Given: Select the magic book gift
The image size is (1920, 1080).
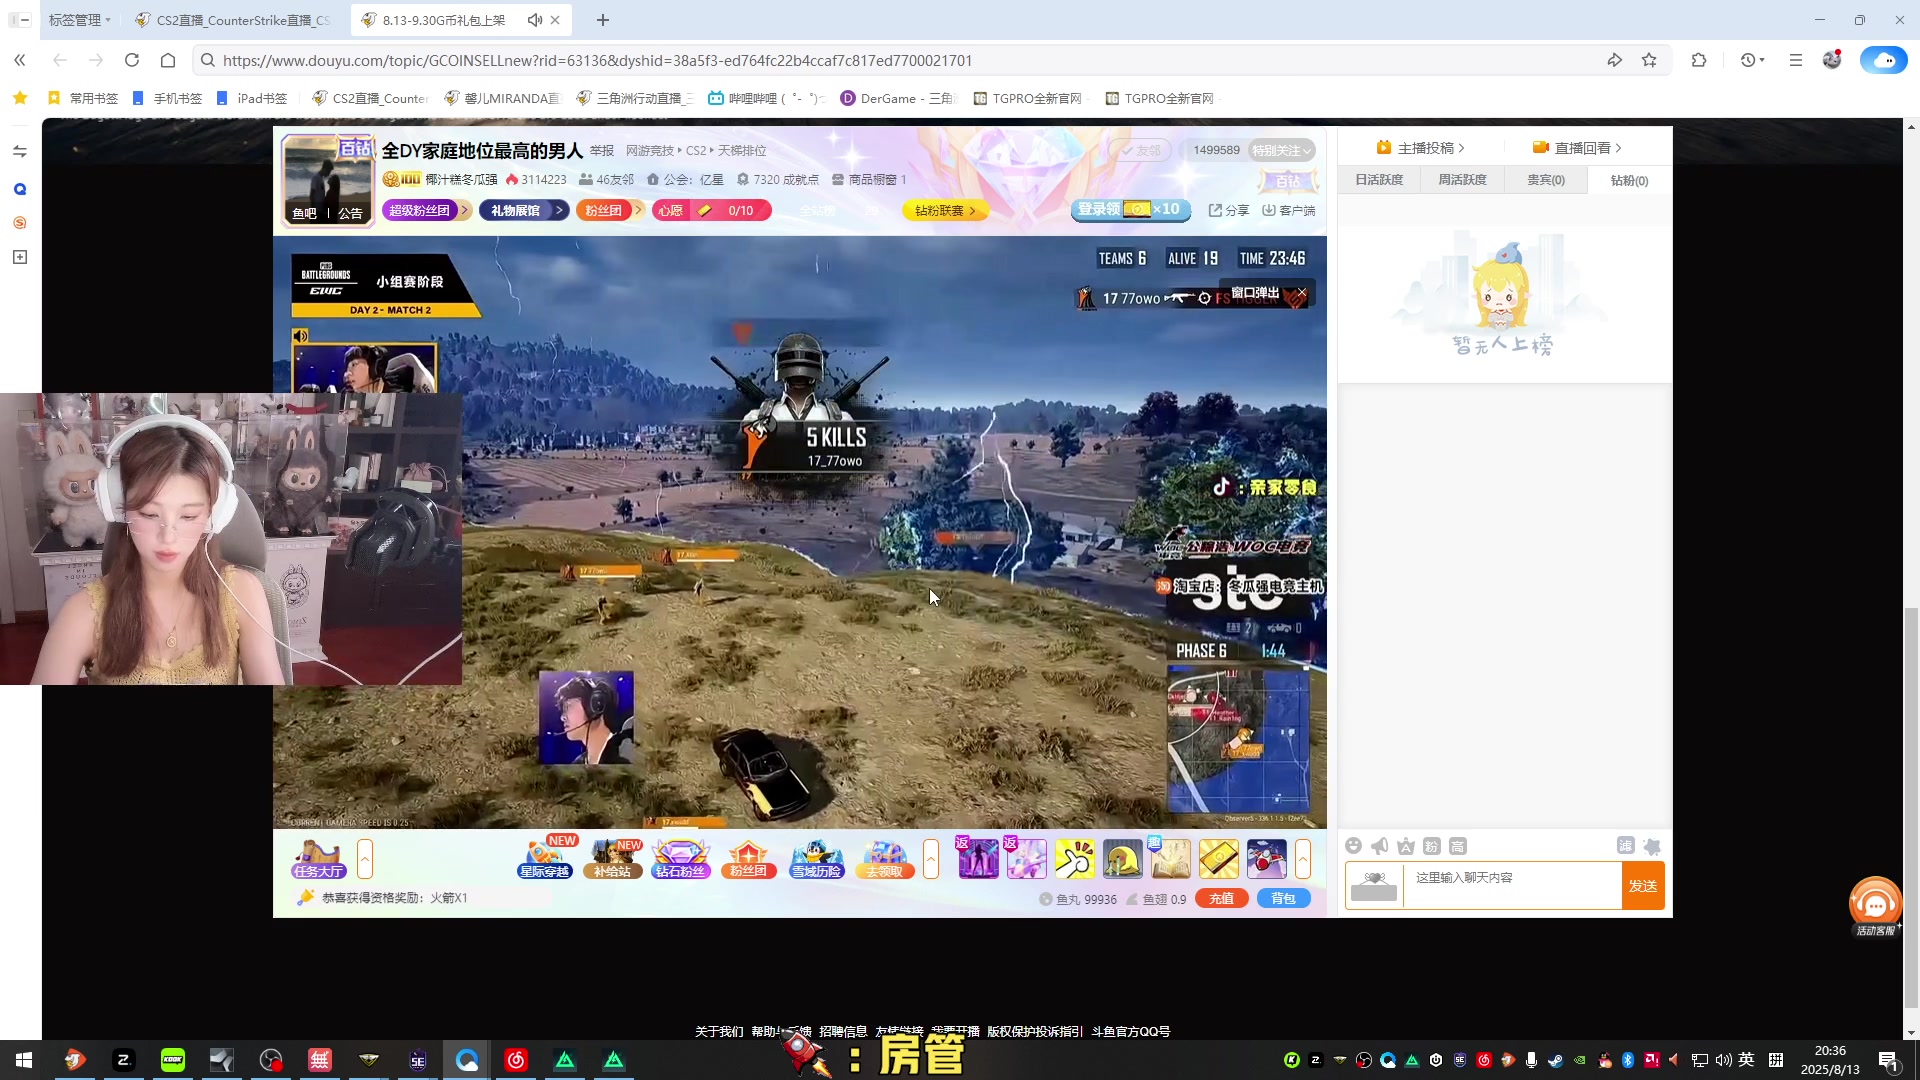Looking at the screenshot, I should (x=1170, y=859).
